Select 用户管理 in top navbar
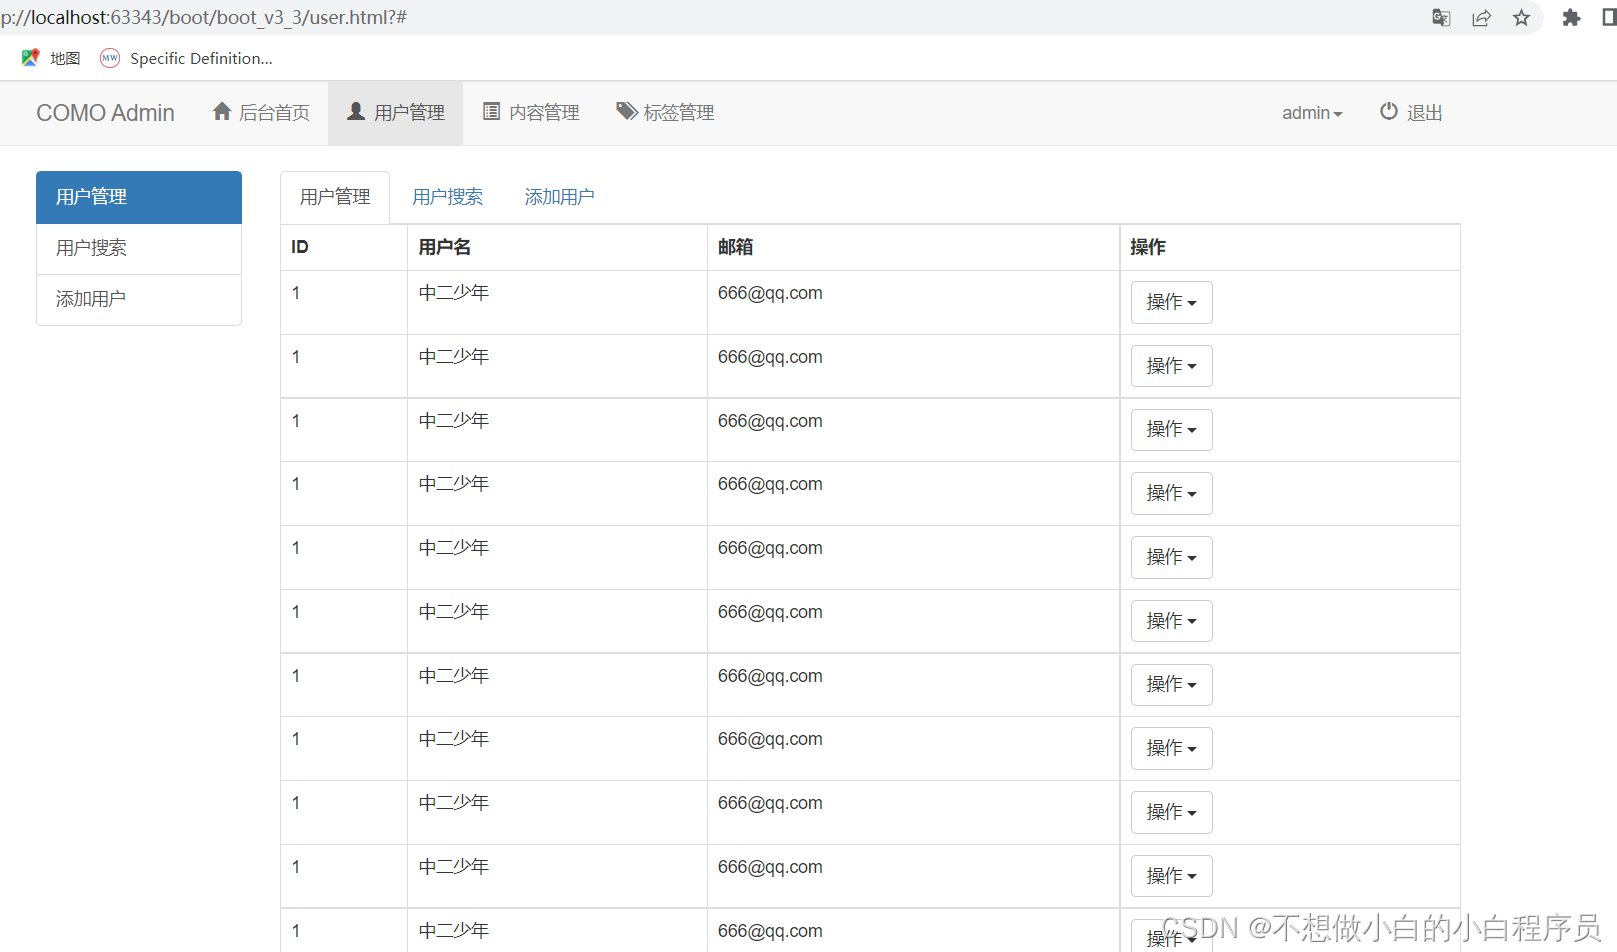Screen dimensions: 1617x952 [x=395, y=113]
